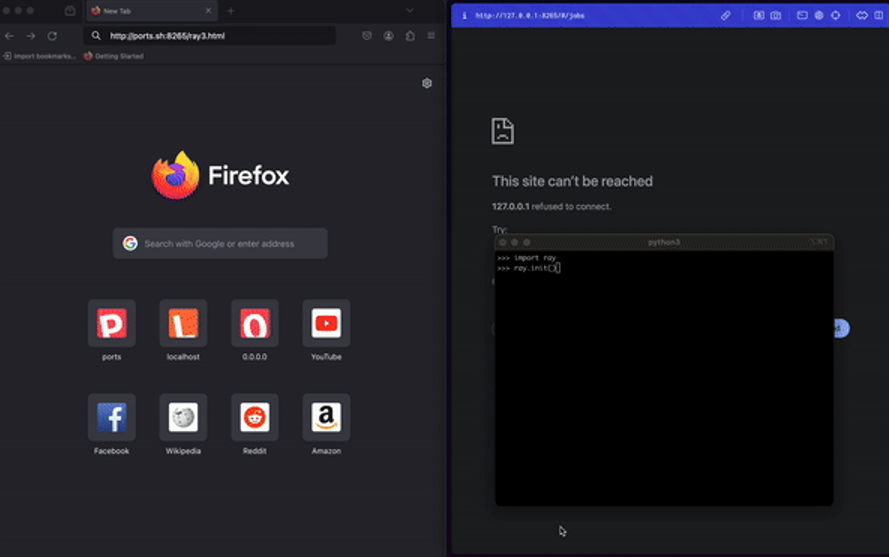Expand the list-all-tabs chevron in Firefox

409,11
